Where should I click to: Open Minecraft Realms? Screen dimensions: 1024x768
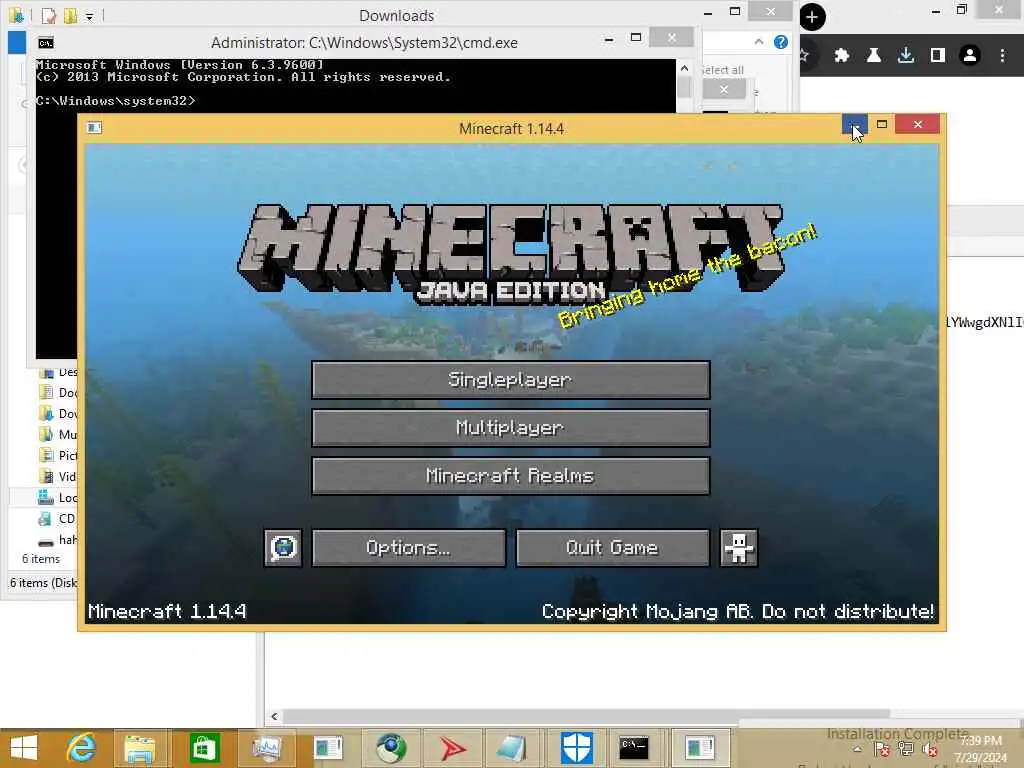(511, 475)
